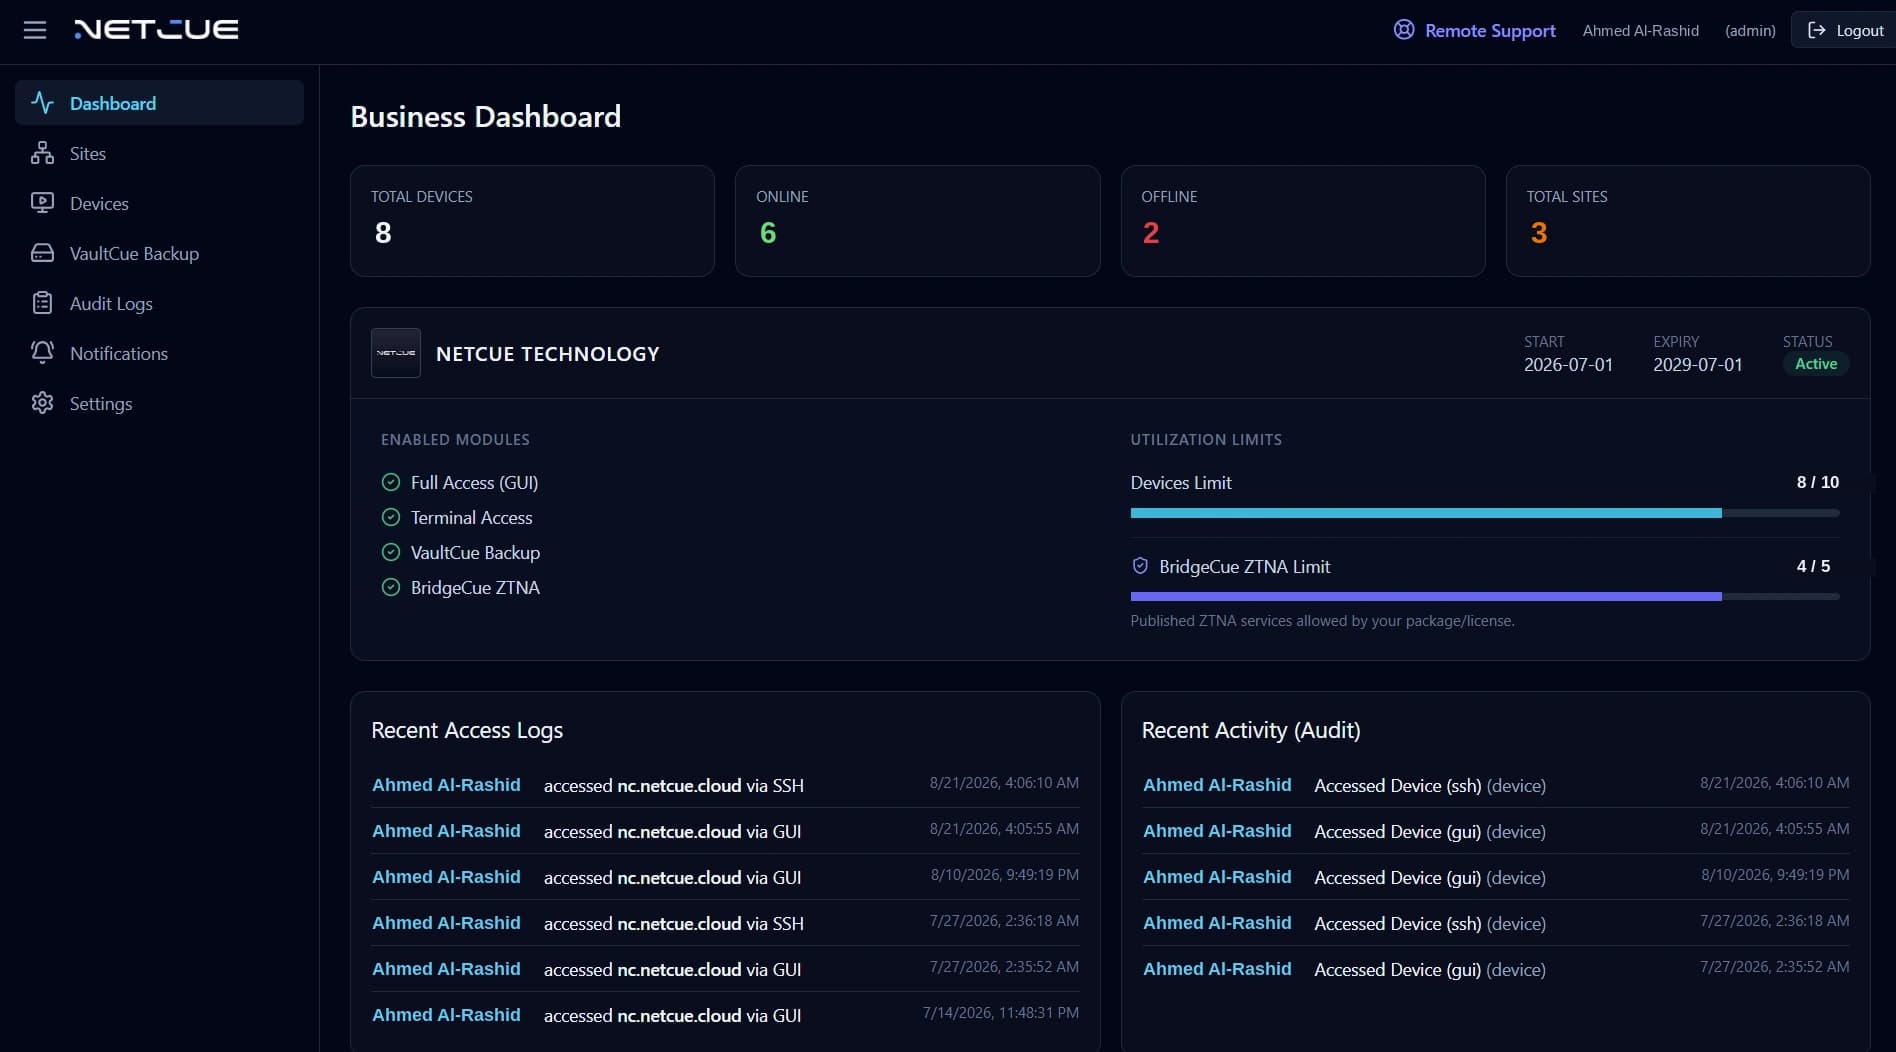Click the 8 / 10 devices limit value
Viewport: 1896px width, 1052px height.
click(x=1818, y=482)
